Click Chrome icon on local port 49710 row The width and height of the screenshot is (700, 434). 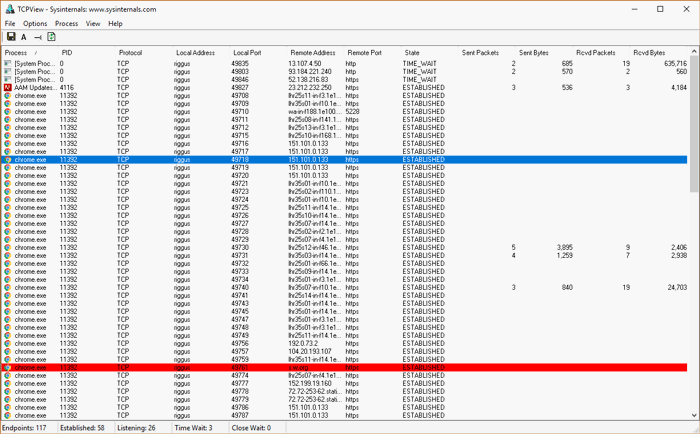point(8,112)
